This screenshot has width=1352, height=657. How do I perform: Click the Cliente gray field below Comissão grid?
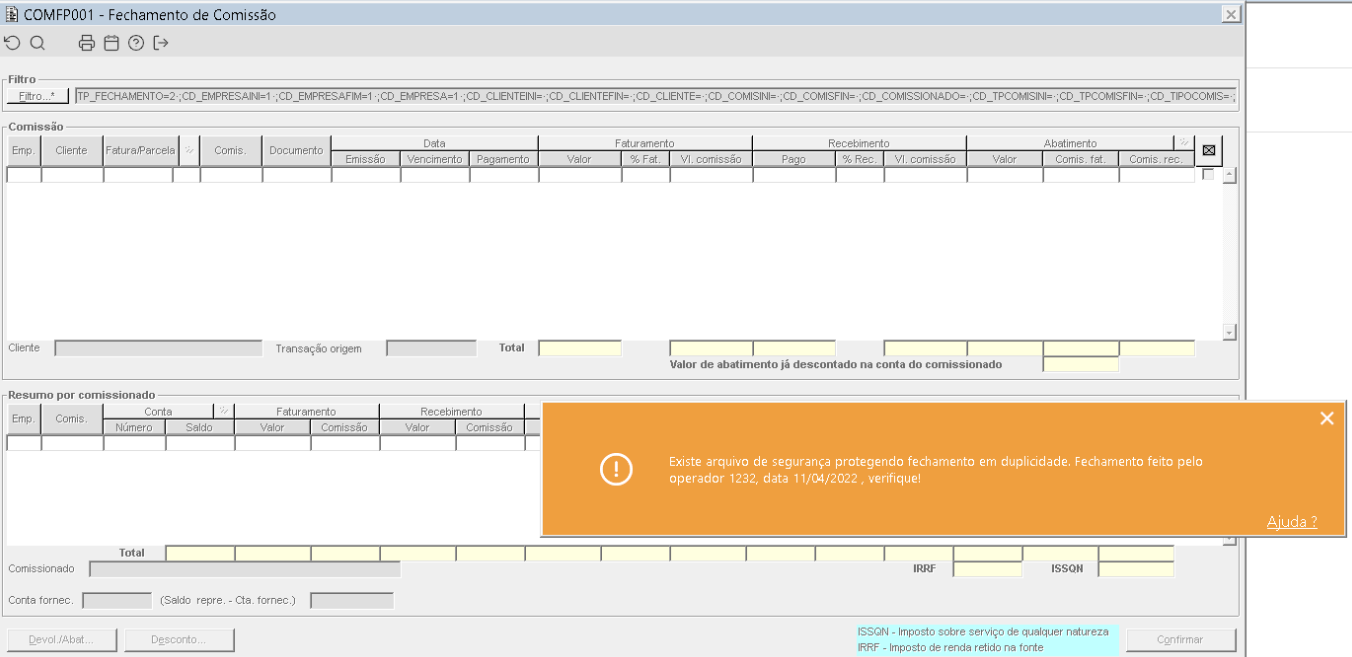pyautogui.click(x=158, y=348)
